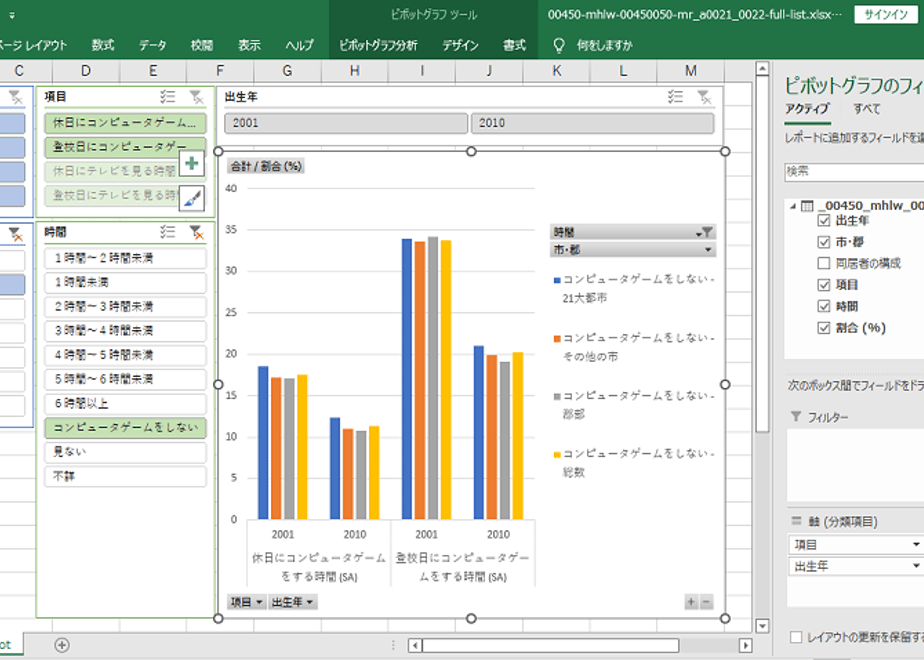Toggle multi-select in 出生年 slicer
Screen dimensions: 924x660
point(675,97)
